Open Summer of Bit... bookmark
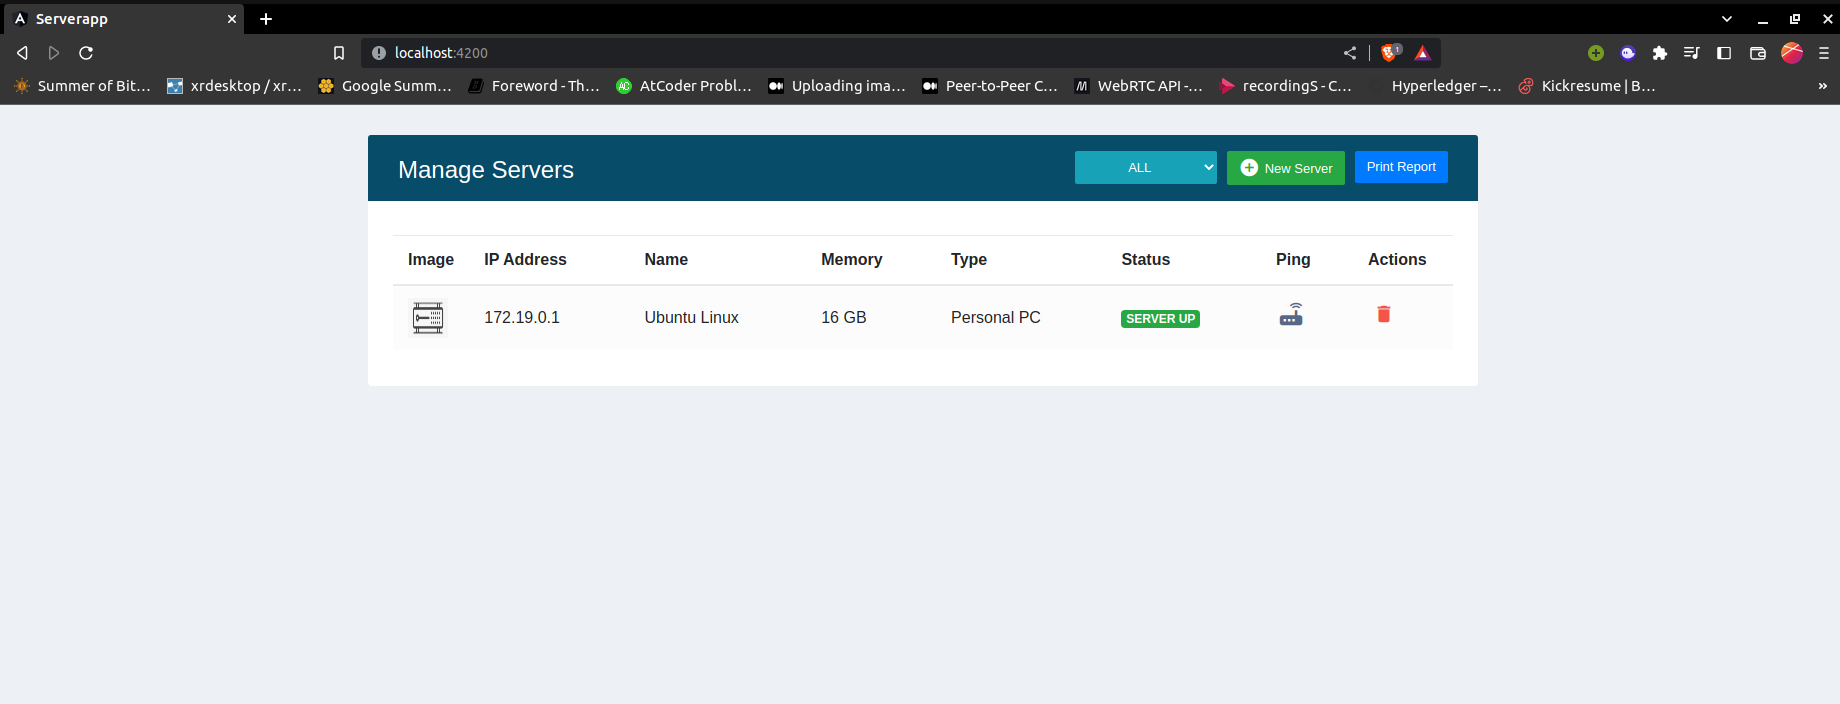 pyautogui.click(x=82, y=86)
